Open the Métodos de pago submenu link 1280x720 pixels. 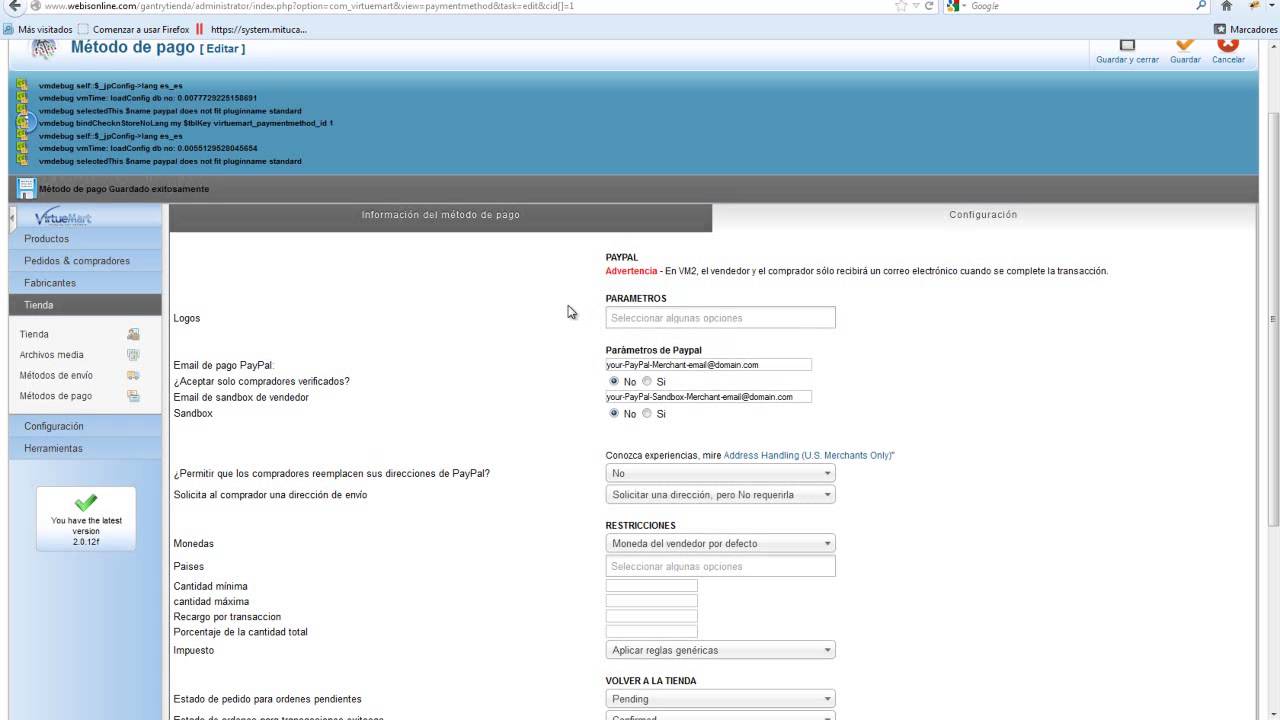coord(56,396)
